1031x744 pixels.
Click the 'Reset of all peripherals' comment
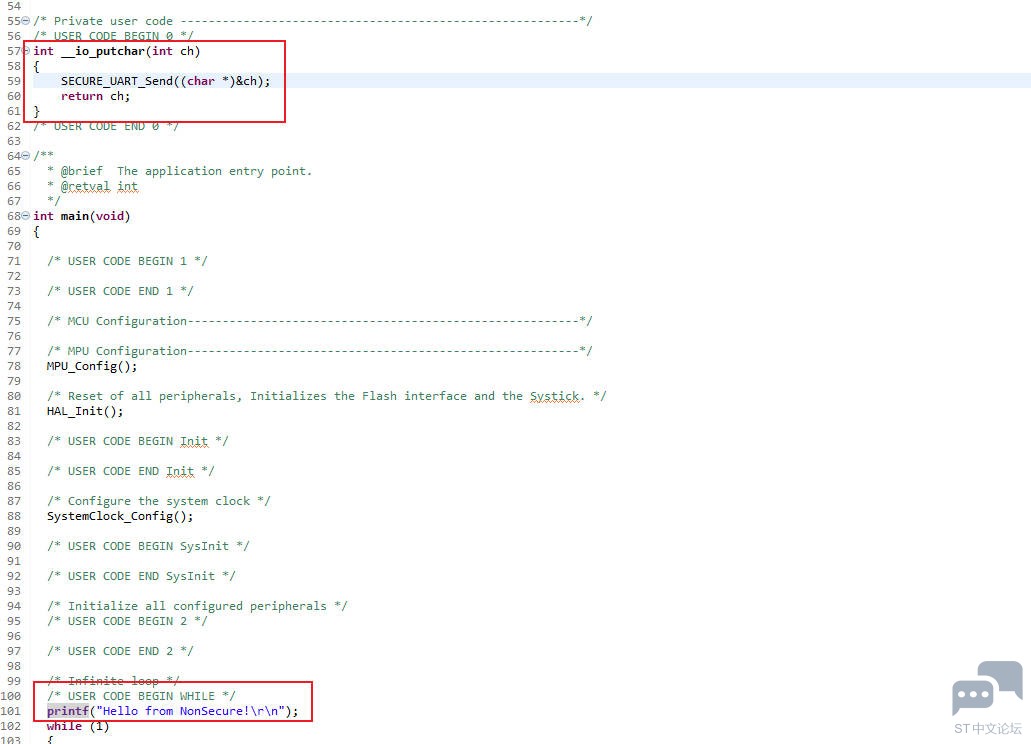click(327, 396)
